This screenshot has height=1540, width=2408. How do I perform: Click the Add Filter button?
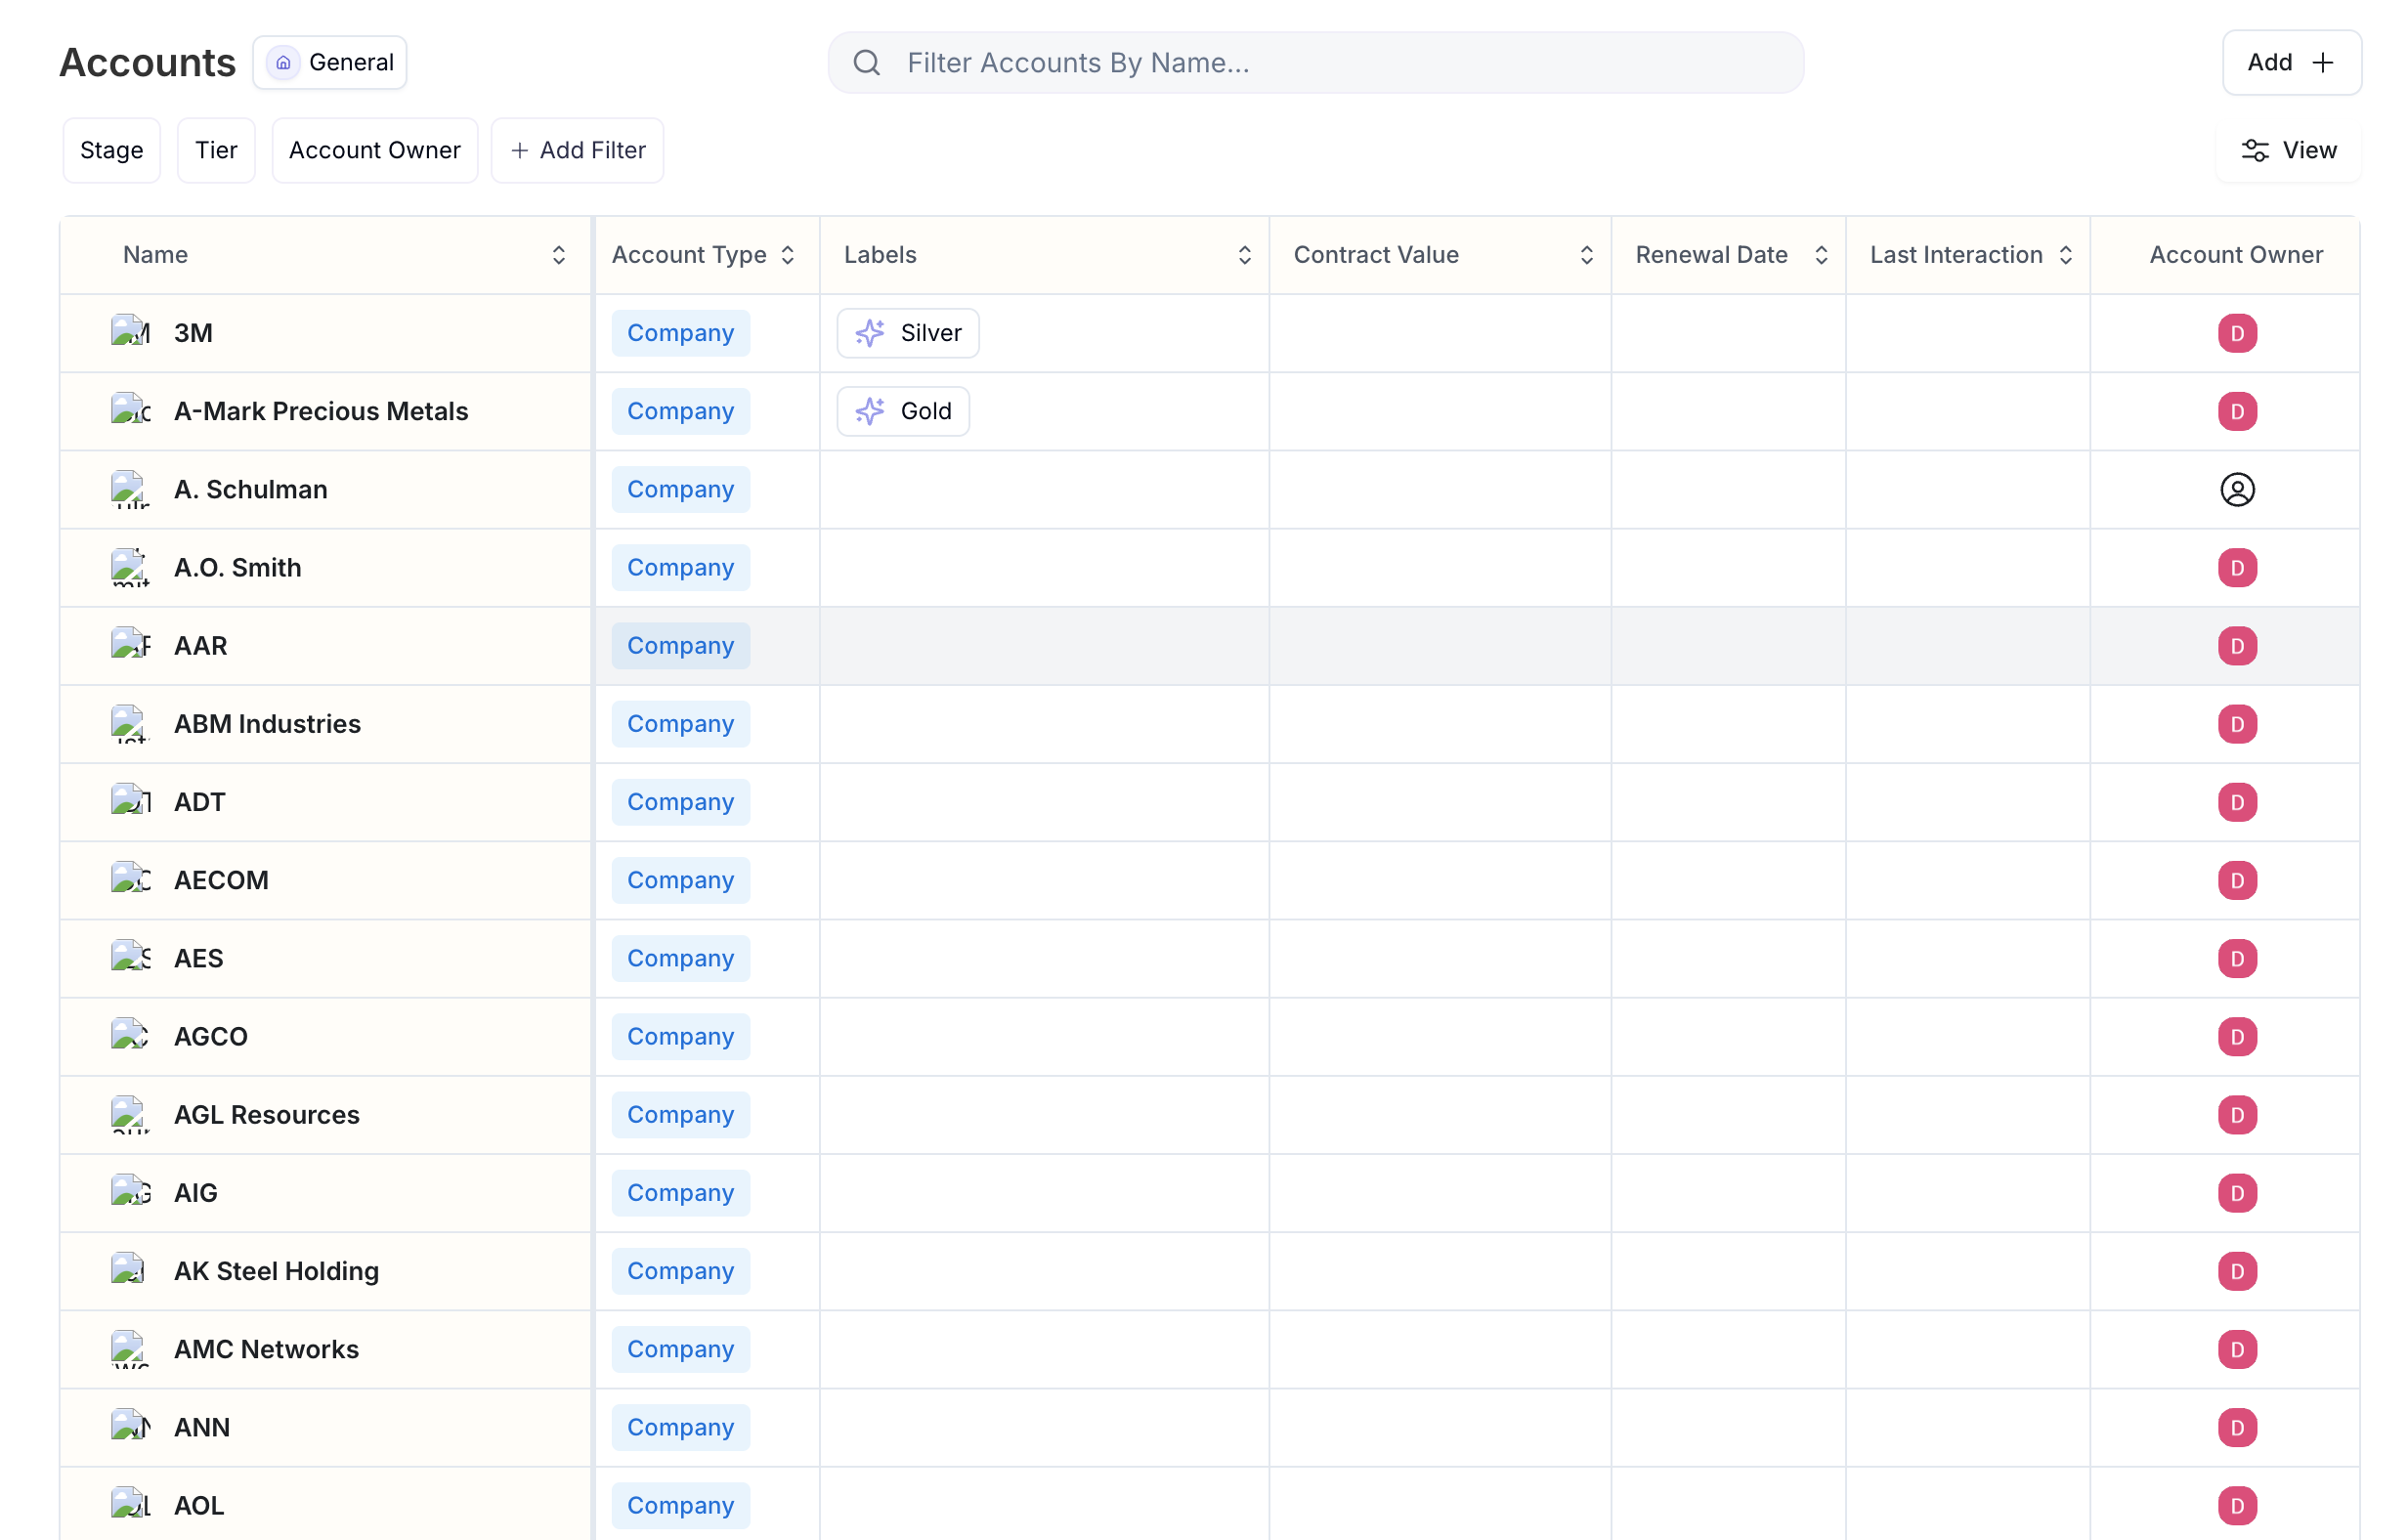[577, 150]
